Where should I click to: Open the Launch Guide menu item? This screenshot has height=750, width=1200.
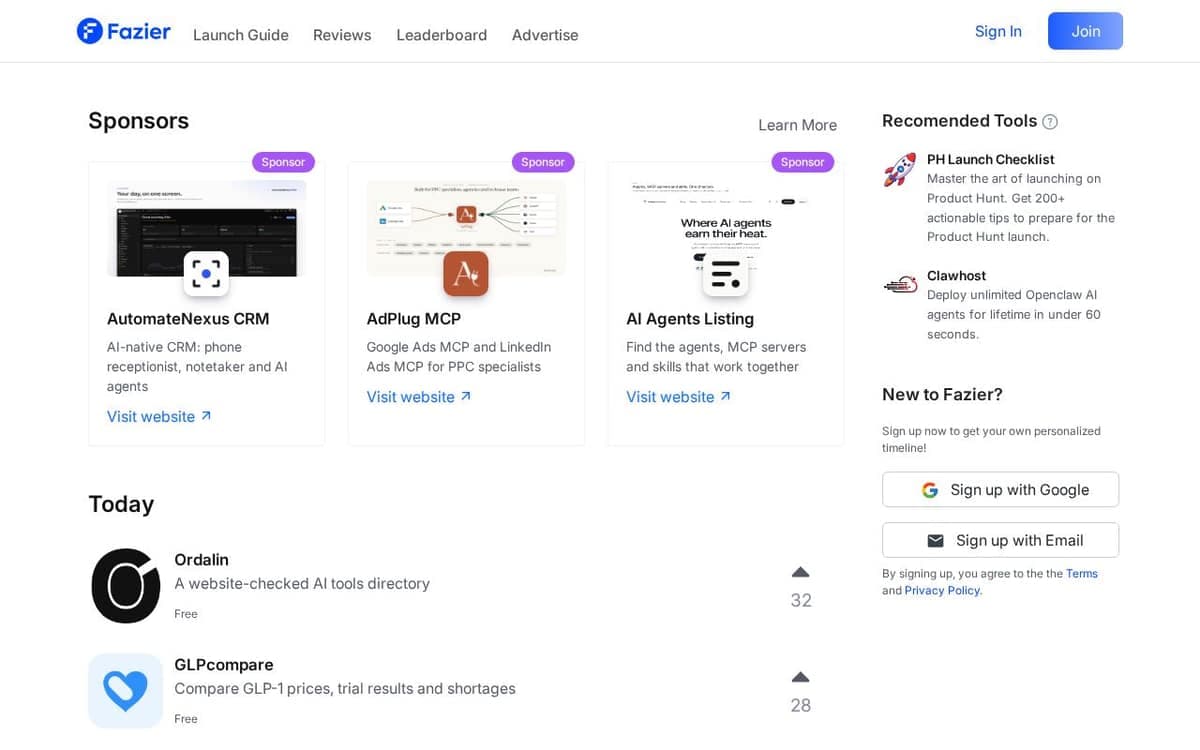pos(241,35)
